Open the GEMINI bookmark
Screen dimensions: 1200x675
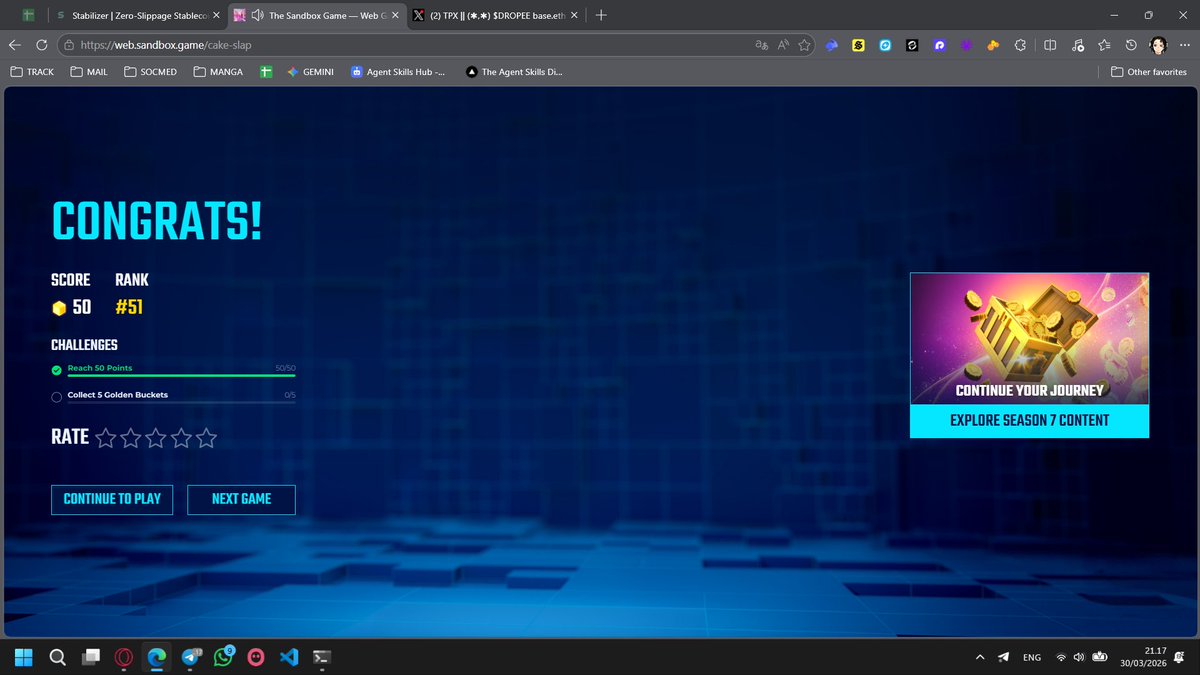(309, 72)
